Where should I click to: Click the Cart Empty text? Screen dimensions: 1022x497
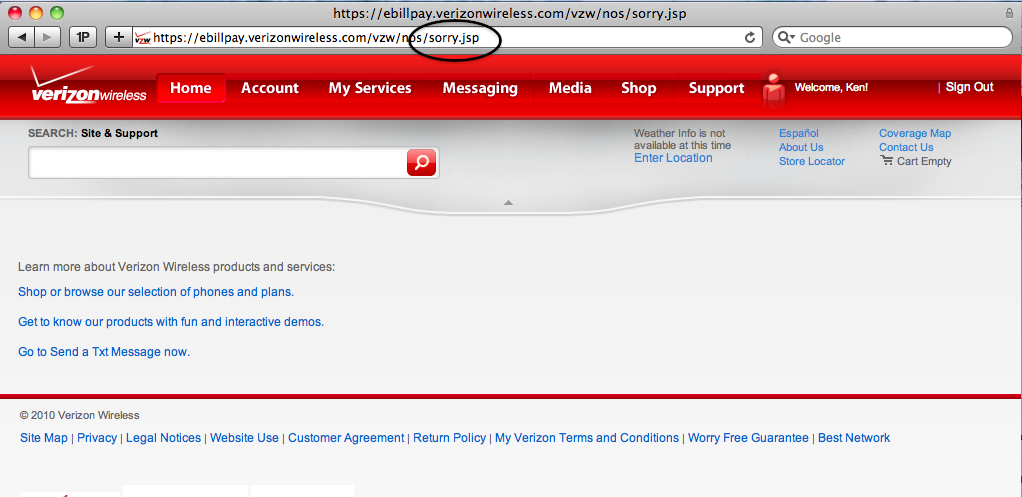coord(924,161)
